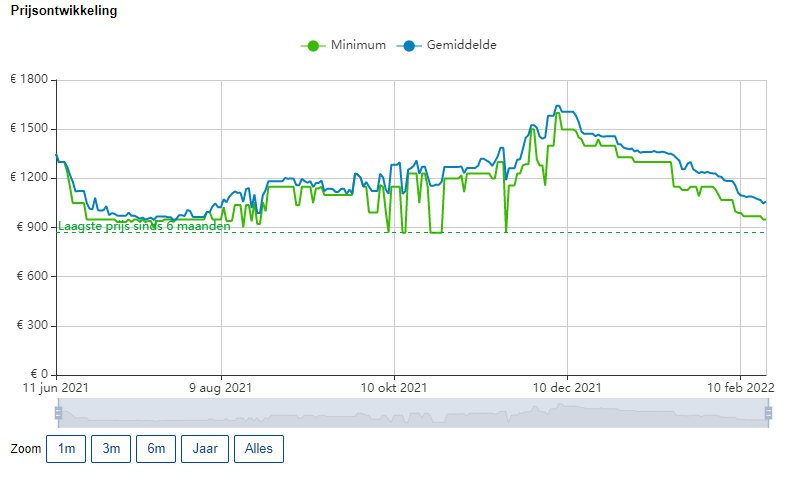Click the 'Laagste prijs sinds 6 maanden' label

pyautogui.click(x=144, y=226)
